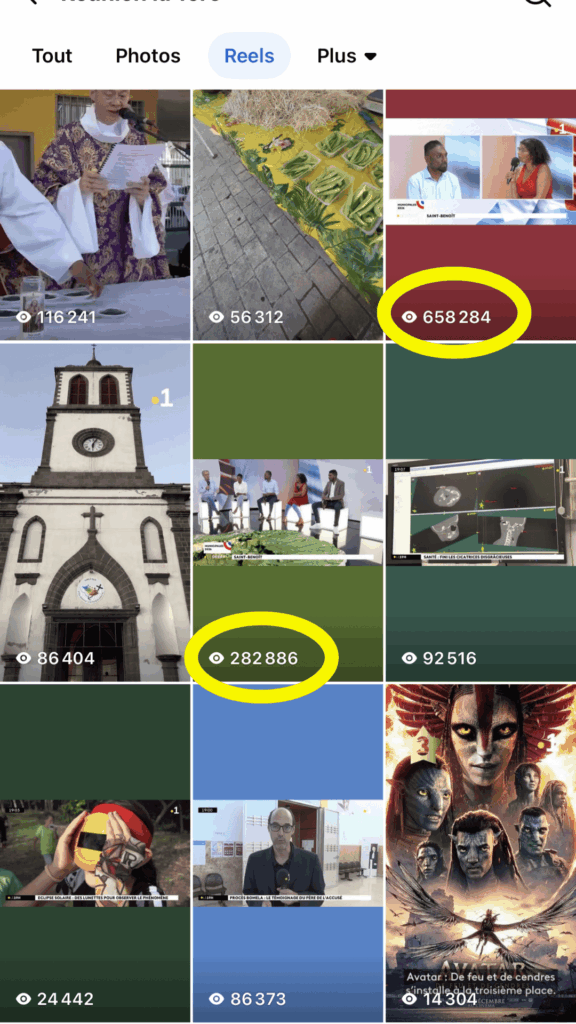
Task: Open the Procès Bohéla reporter reel
Action: pos(288,853)
